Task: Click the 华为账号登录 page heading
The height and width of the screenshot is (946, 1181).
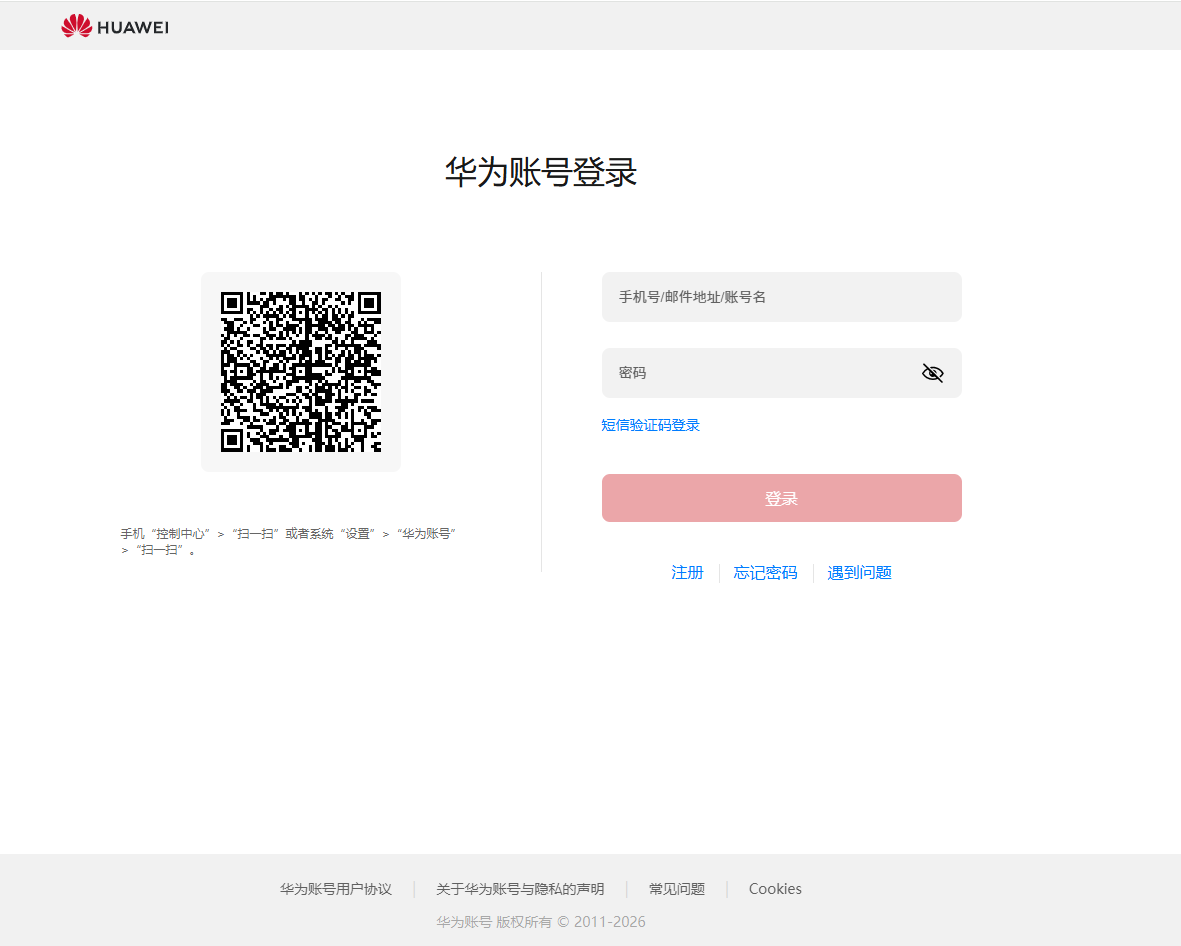Action: (x=541, y=172)
